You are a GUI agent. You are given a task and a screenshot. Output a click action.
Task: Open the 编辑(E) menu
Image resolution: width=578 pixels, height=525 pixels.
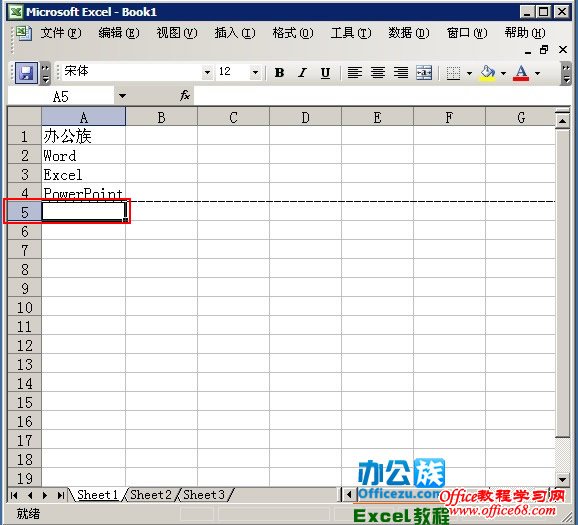(119, 33)
